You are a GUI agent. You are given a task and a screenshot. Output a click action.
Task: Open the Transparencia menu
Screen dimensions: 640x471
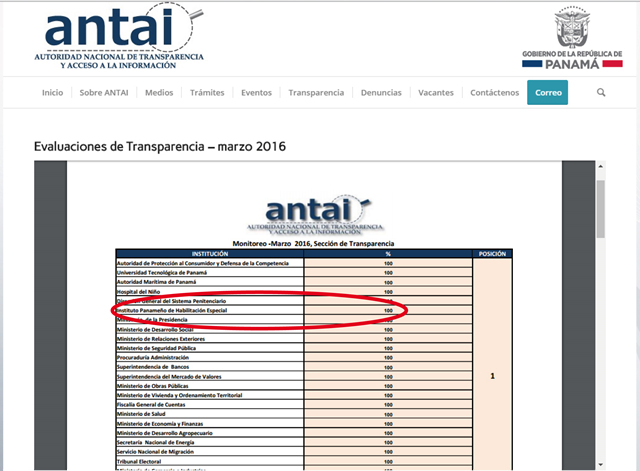[316, 93]
